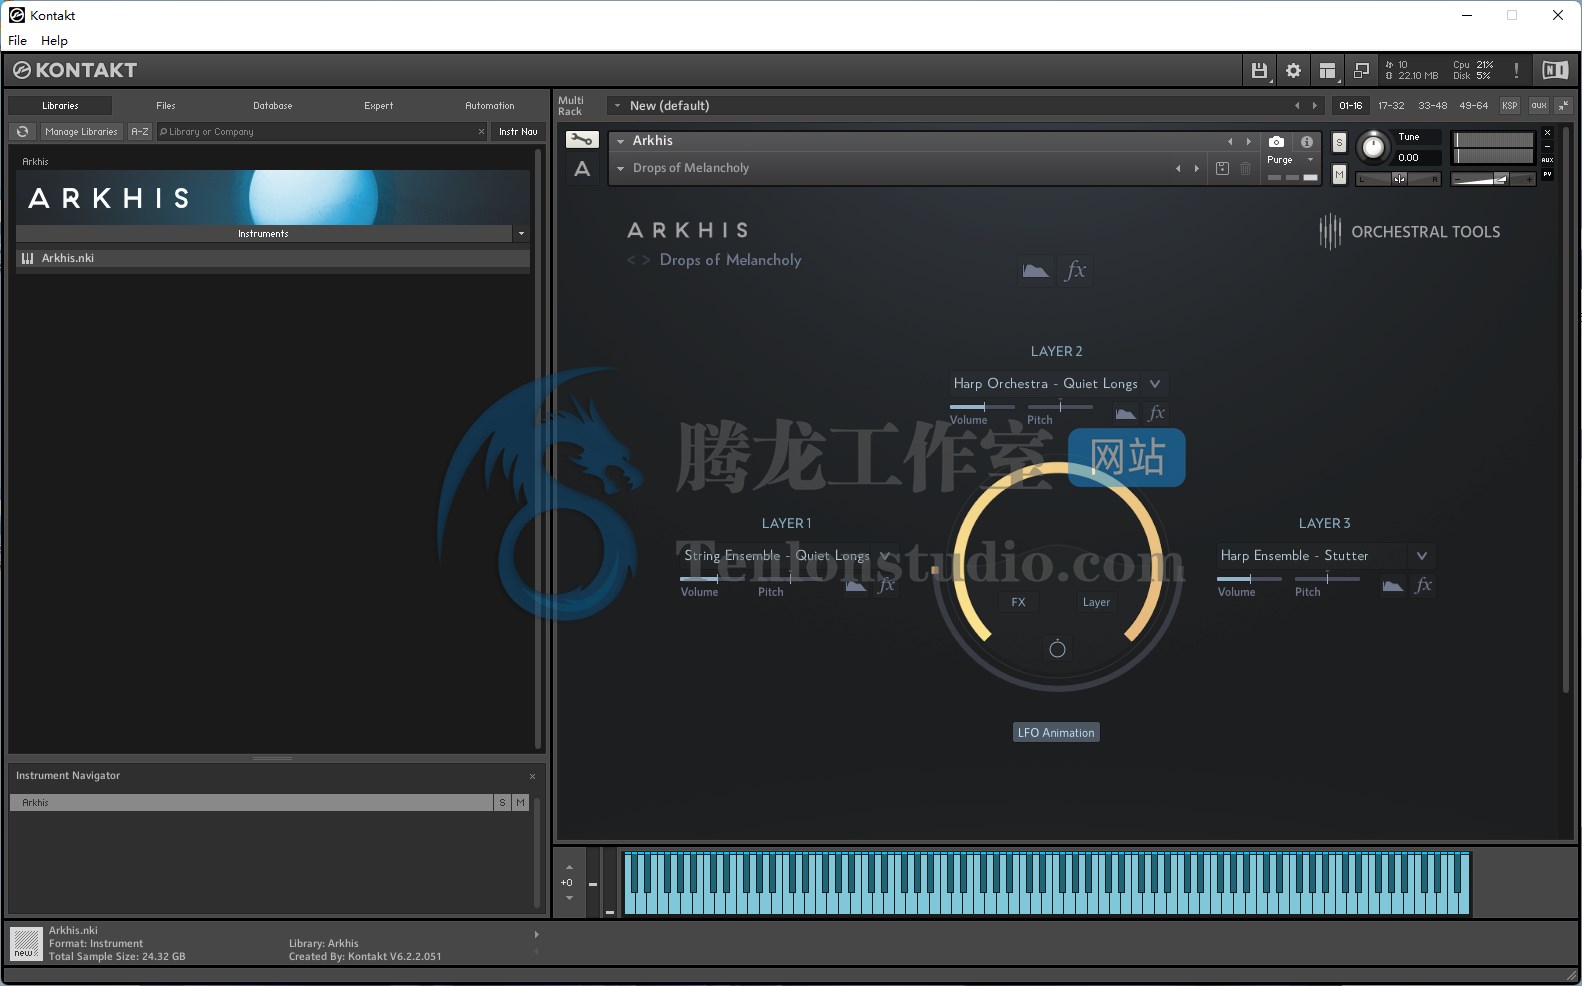The height and width of the screenshot is (986, 1582).
Task: Solo the Arkhis instrument in the header
Action: [1339, 142]
